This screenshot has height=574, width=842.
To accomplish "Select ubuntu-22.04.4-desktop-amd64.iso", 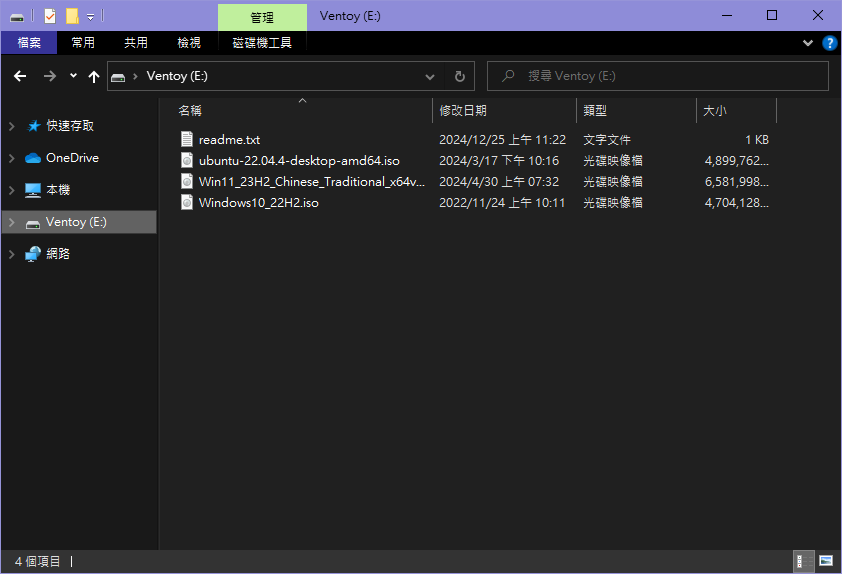I will pos(299,161).
